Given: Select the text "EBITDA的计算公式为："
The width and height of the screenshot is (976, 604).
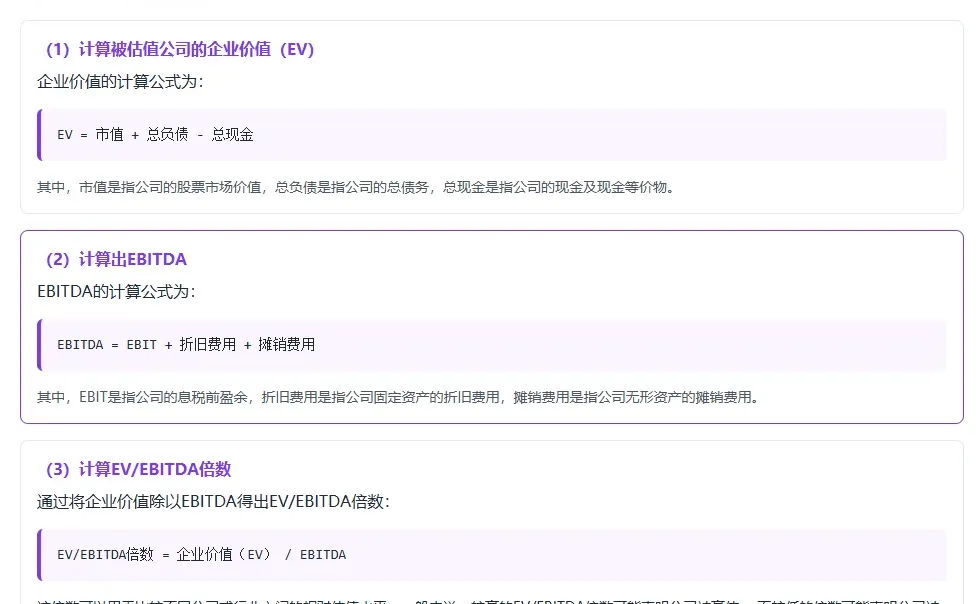Looking at the screenshot, I should 117,292.
